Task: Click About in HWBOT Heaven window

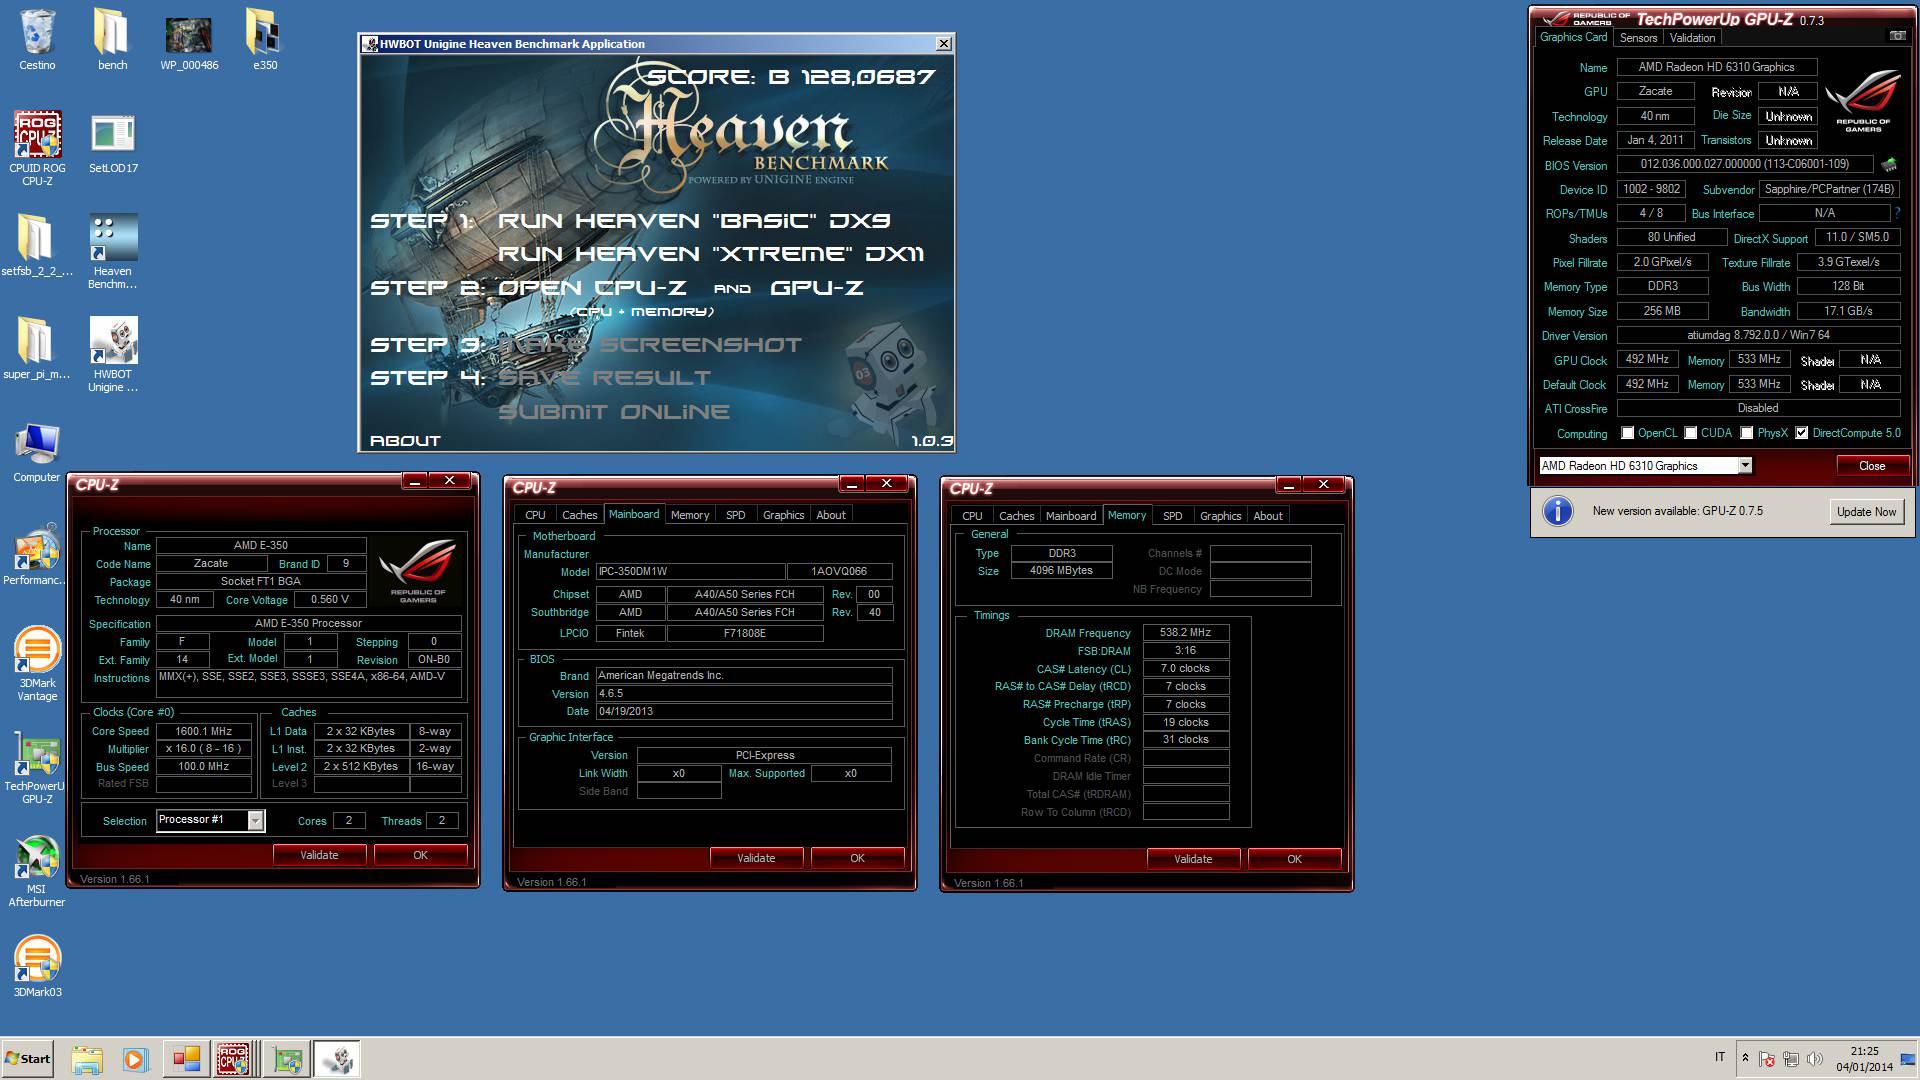Action: pyautogui.click(x=405, y=440)
